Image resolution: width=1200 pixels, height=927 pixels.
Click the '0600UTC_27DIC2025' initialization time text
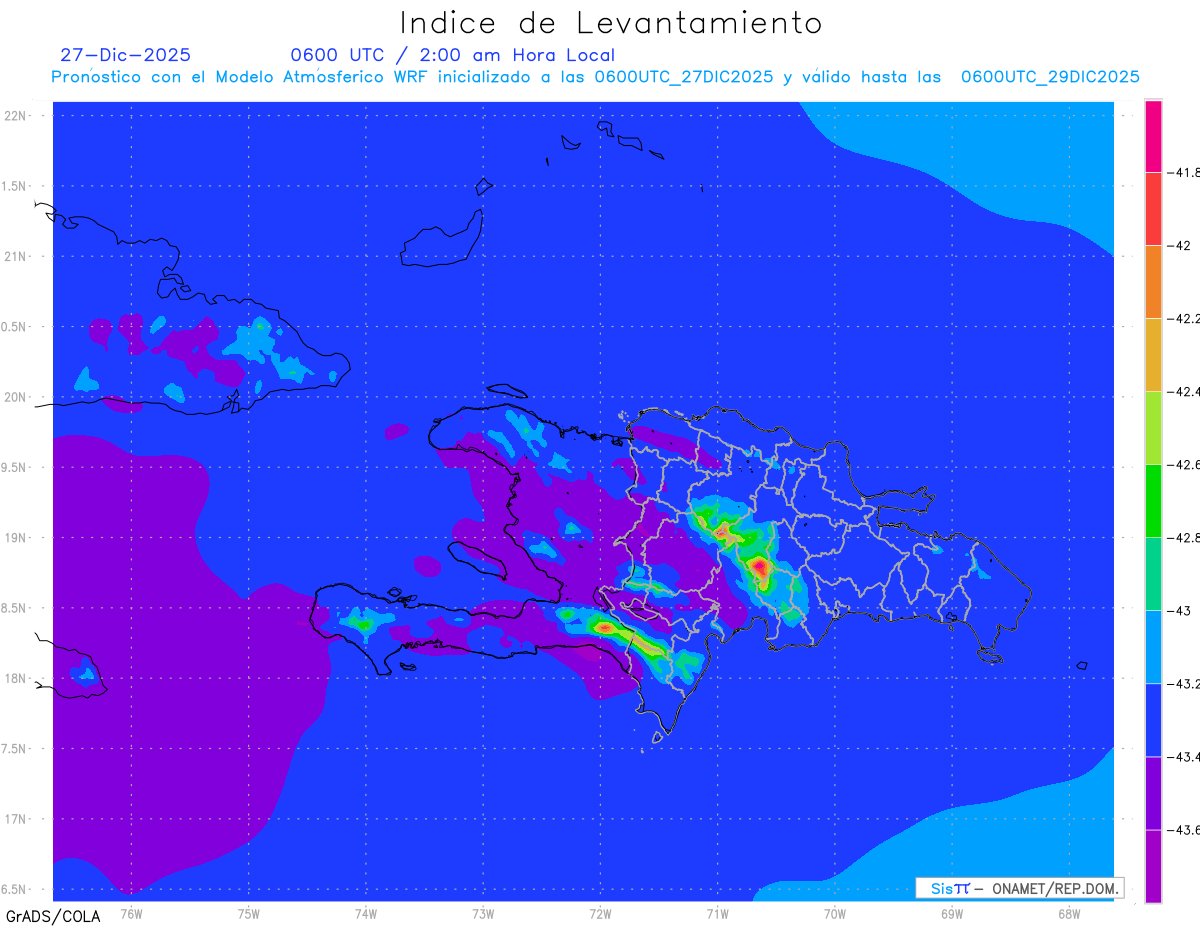tap(684, 77)
